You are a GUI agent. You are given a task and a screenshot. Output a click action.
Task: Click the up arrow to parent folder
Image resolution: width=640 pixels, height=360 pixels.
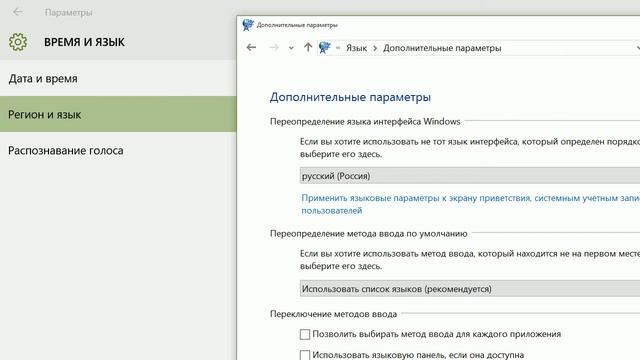click(308, 48)
